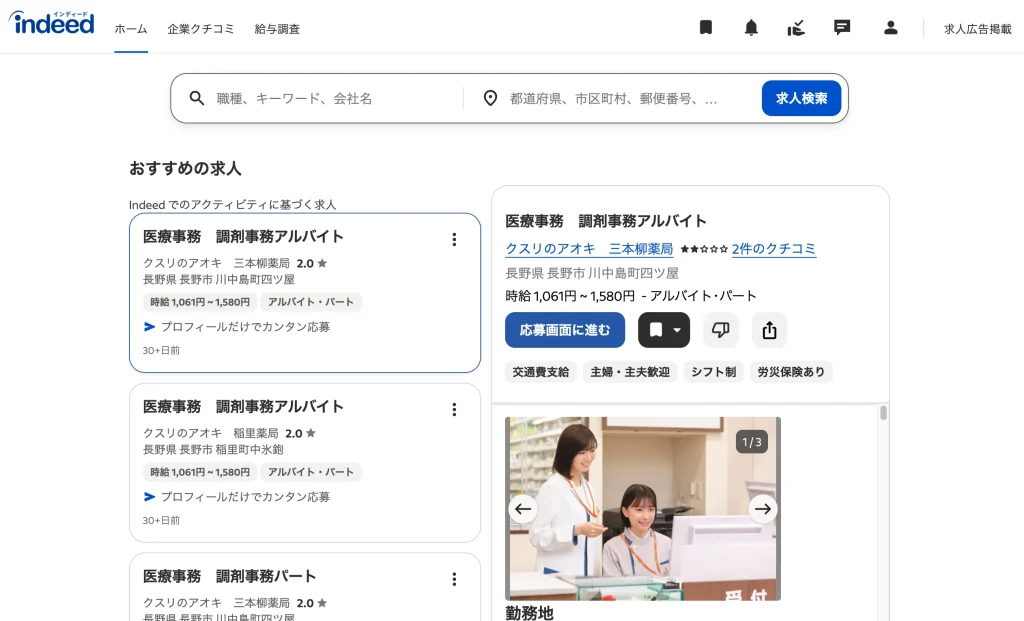Switch to the 給与調査 tab
1024x621 pixels.
point(277,29)
